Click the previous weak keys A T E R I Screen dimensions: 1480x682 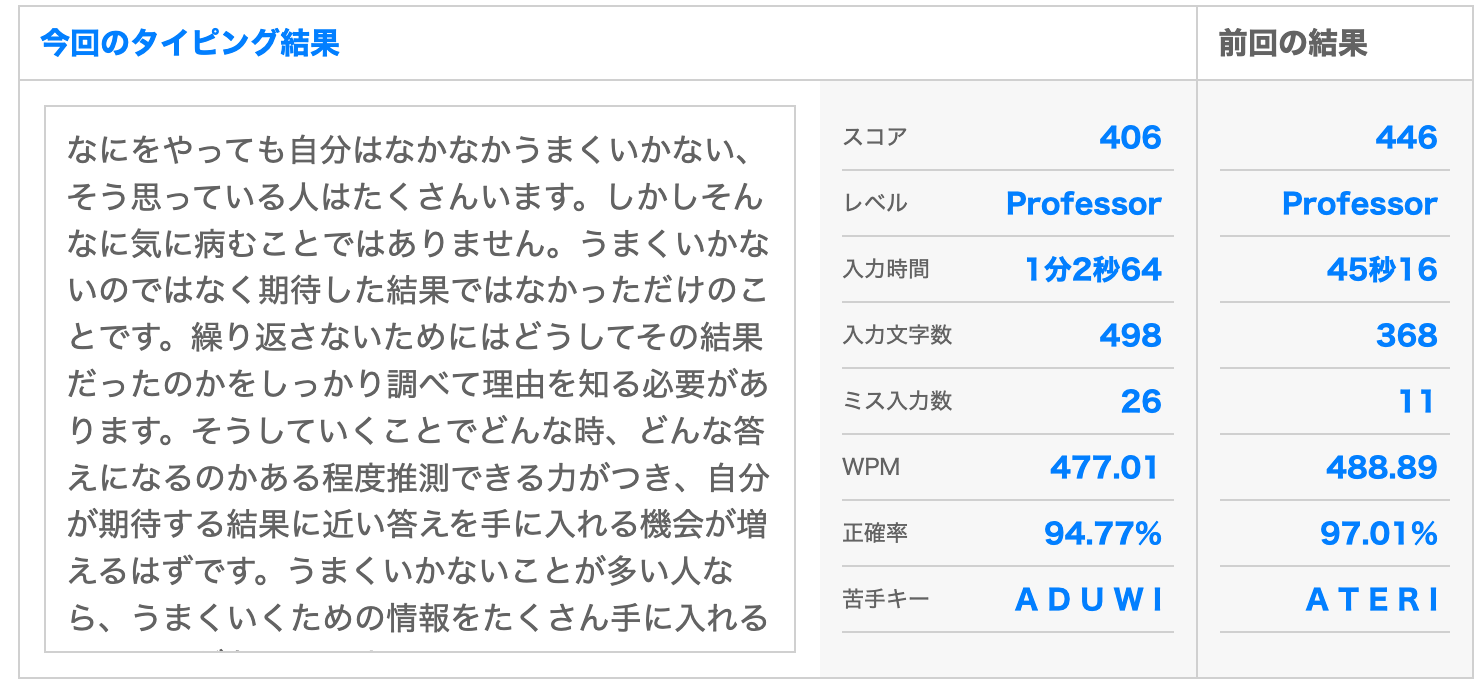pyautogui.click(x=1374, y=599)
